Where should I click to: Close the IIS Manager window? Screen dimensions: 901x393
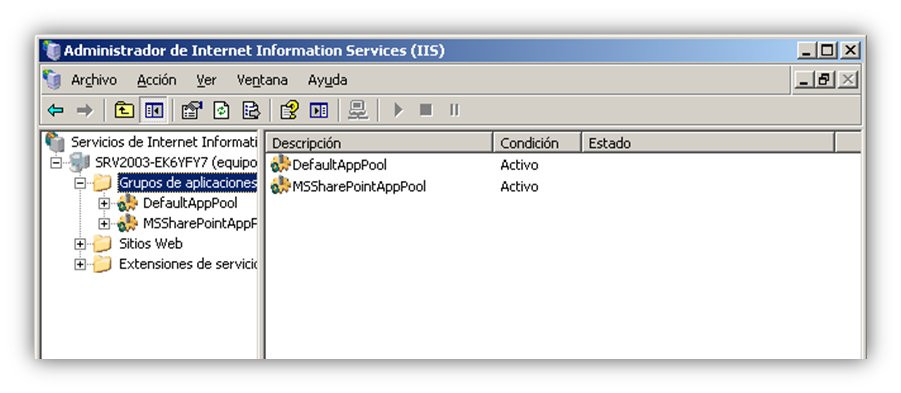pyautogui.click(x=850, y=51)
